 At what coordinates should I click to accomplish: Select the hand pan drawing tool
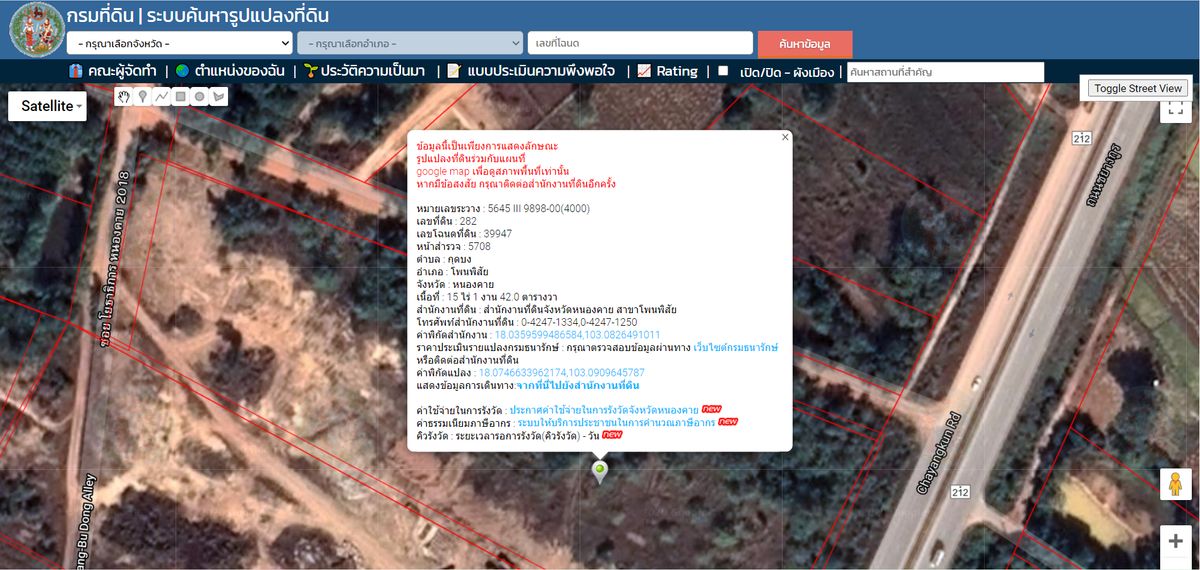click(124, 97)
